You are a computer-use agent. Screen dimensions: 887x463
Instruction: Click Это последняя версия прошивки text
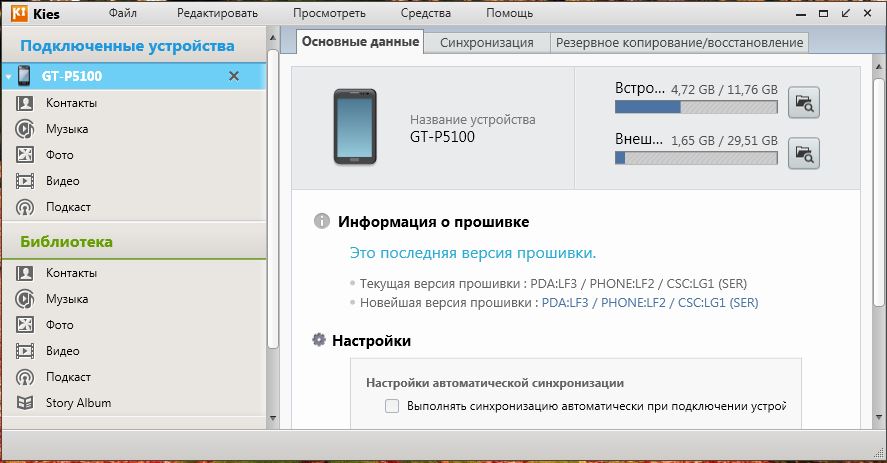[473, 253]
